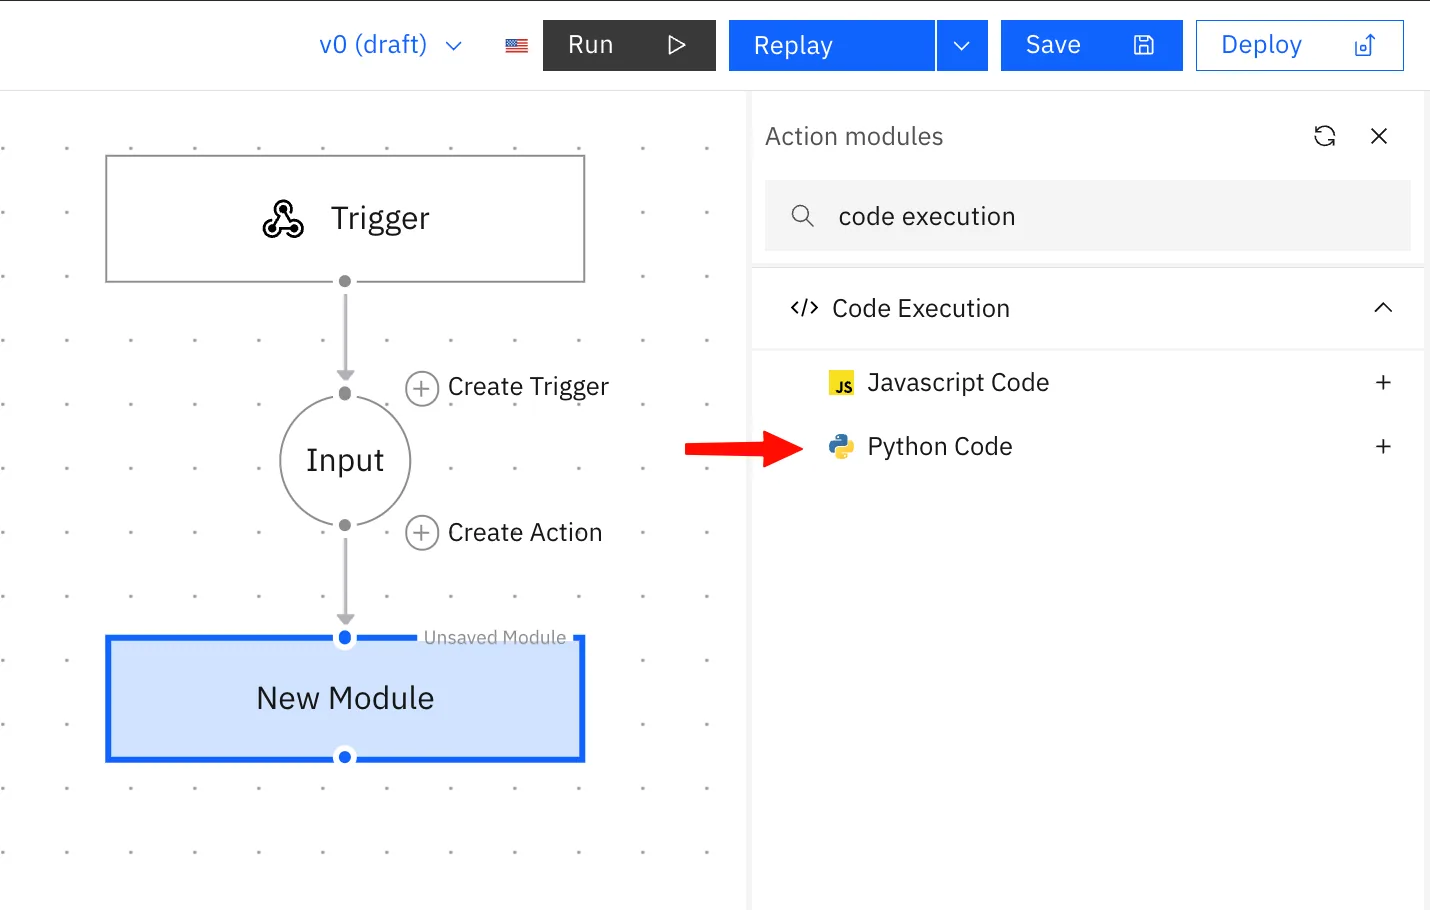Click the Unsaved Module label
This screenshot has height=910, width=1430.
point(495,637)
